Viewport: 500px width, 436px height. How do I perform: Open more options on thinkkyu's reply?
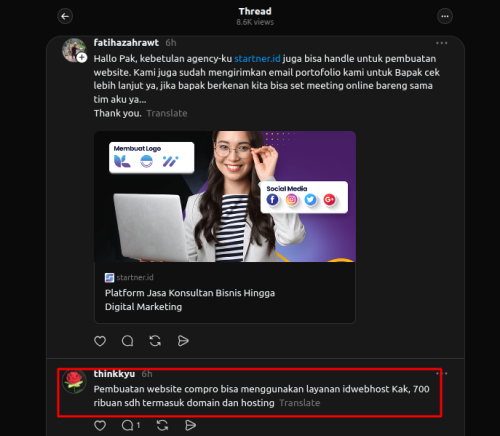click(442, 373)
